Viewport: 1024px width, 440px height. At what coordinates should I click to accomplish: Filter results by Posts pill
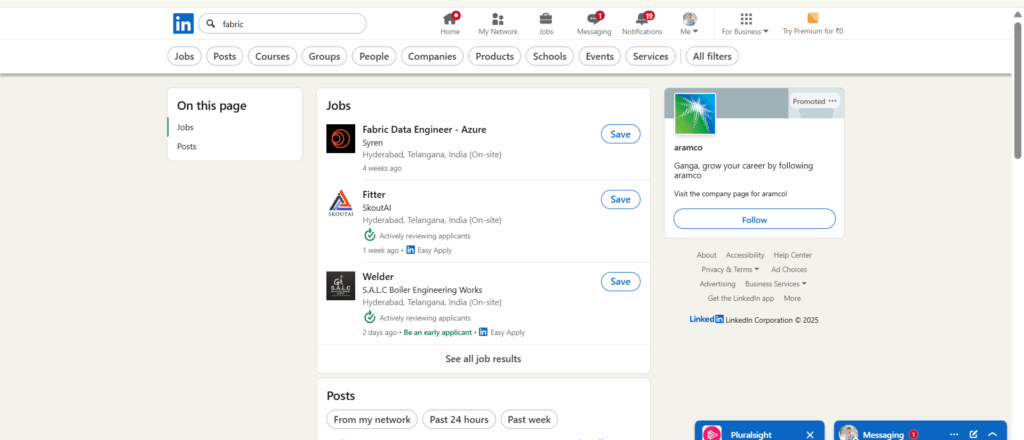(x=225, y=57)
